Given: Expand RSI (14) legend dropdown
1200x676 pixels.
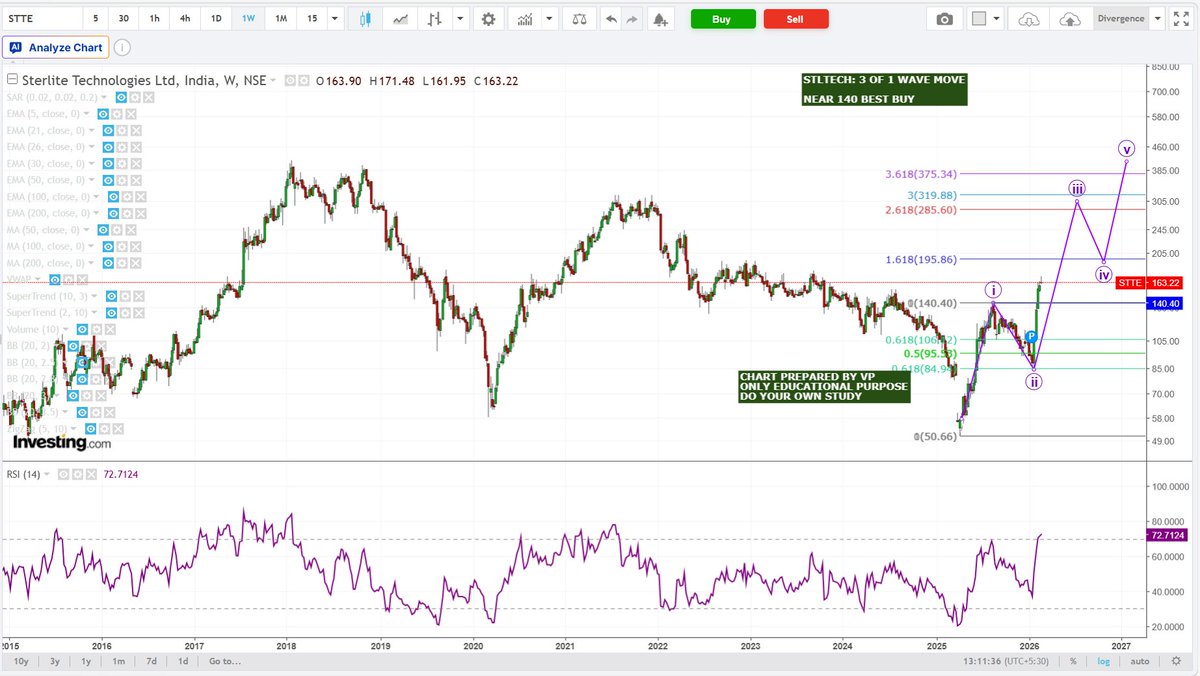Looking at the screenshot, I should tap(47, 474).
